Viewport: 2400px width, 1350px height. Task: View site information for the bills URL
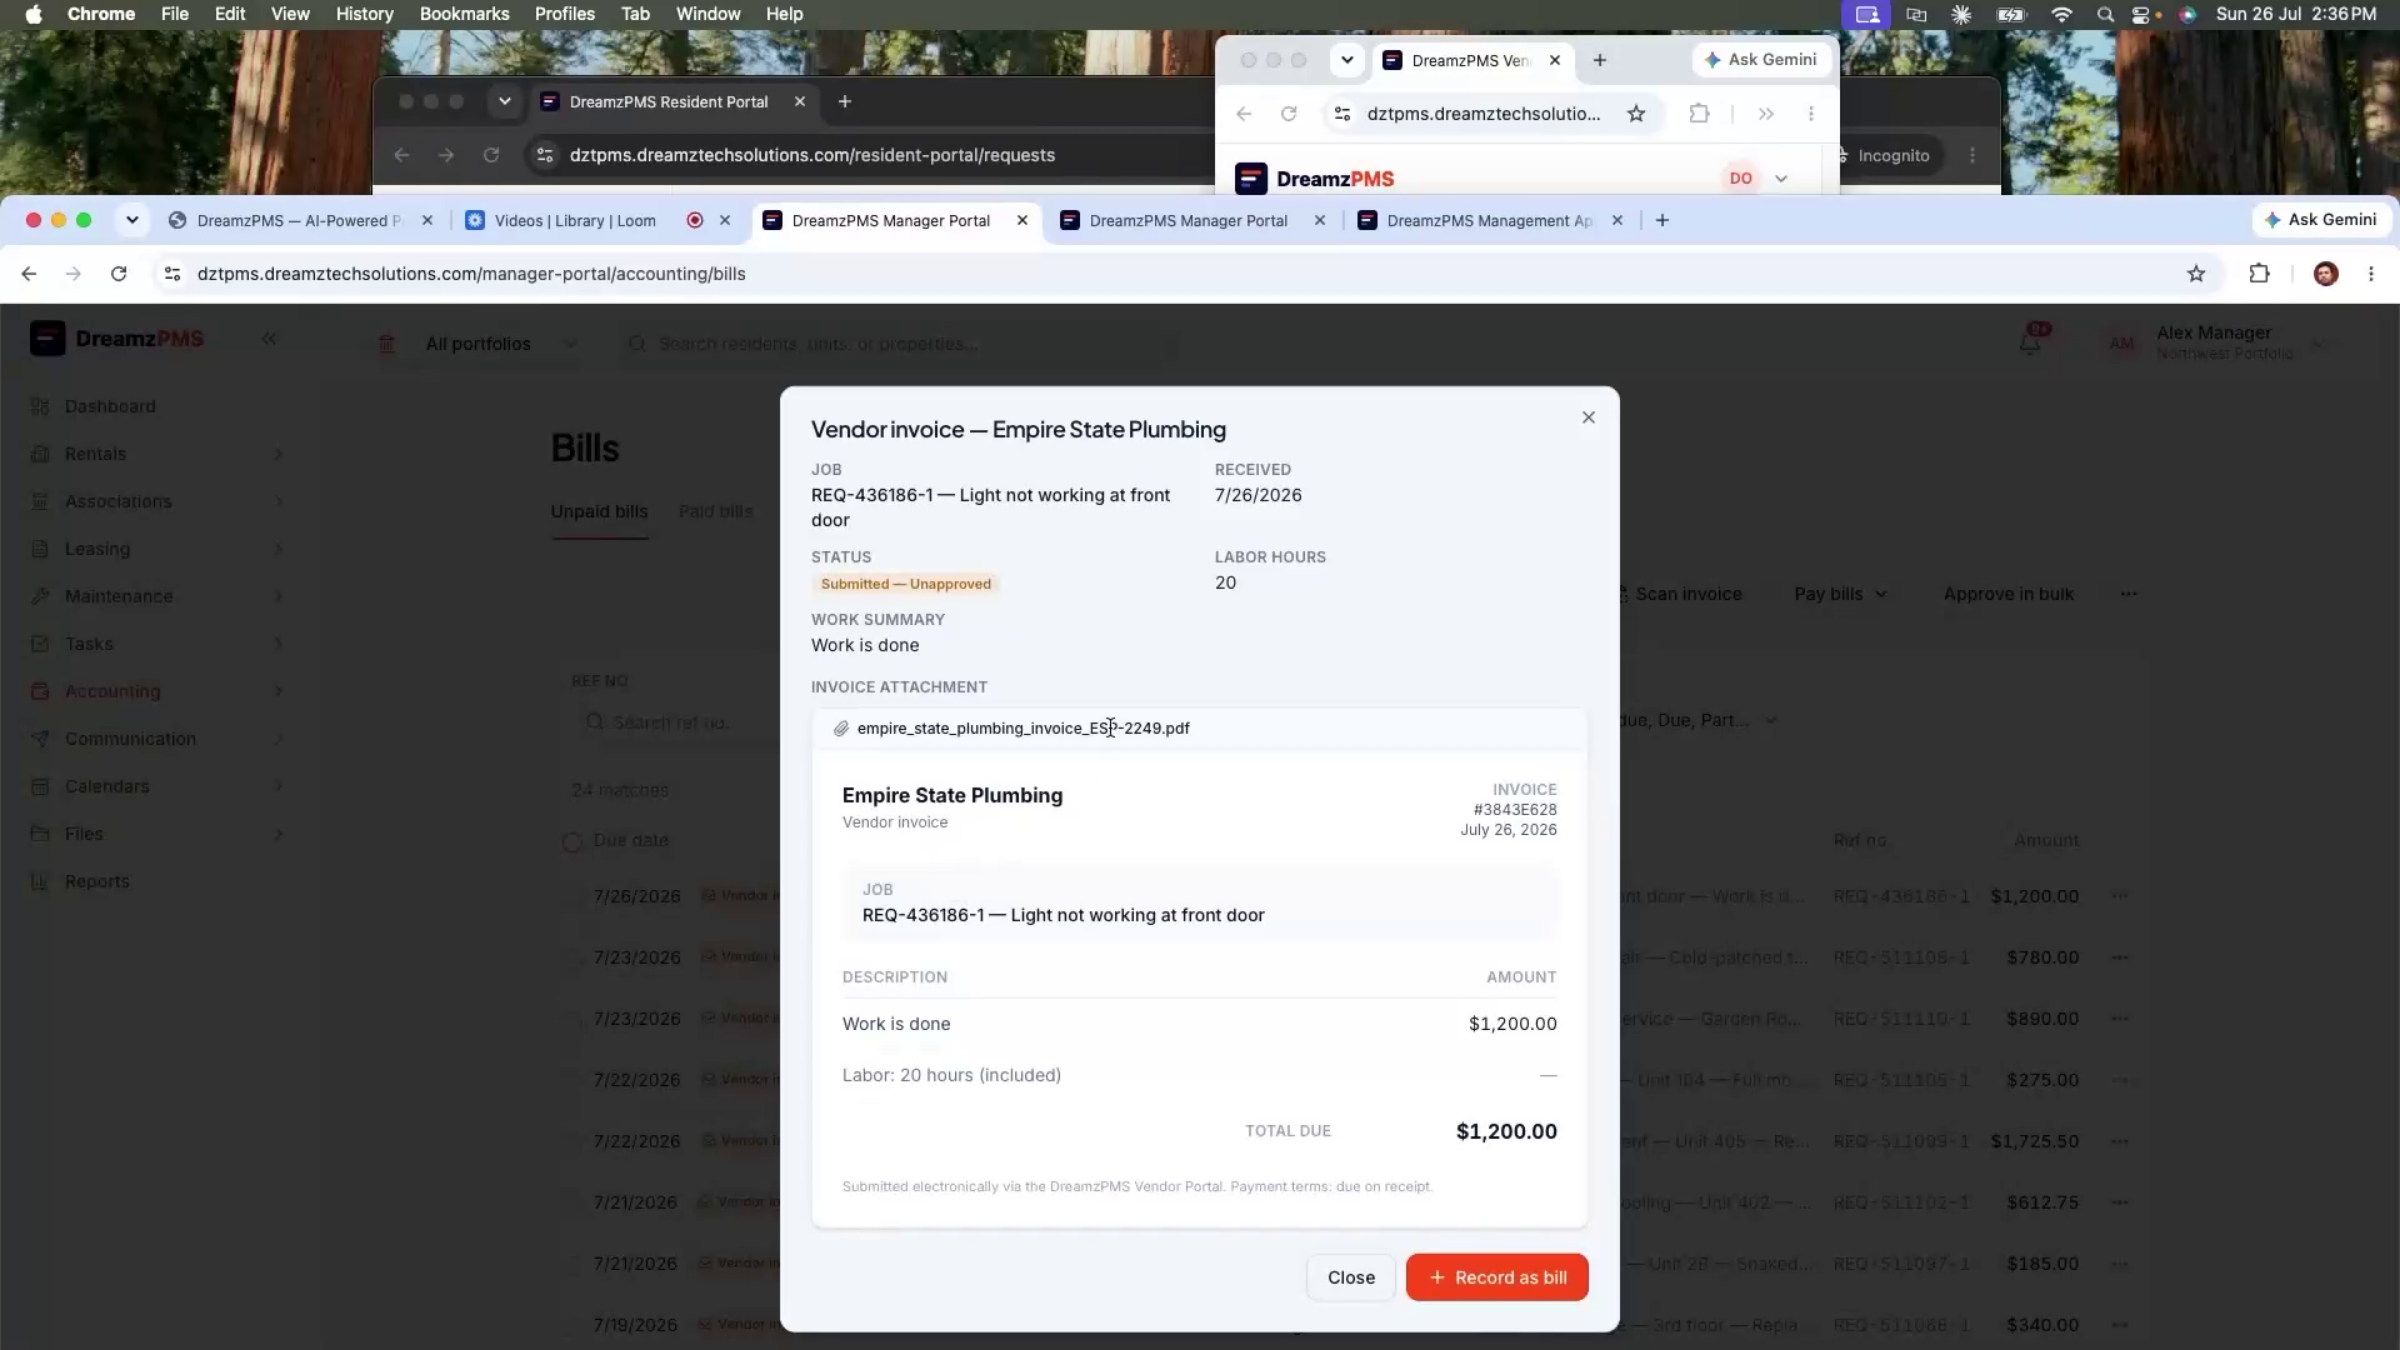[x=172, y=273]
